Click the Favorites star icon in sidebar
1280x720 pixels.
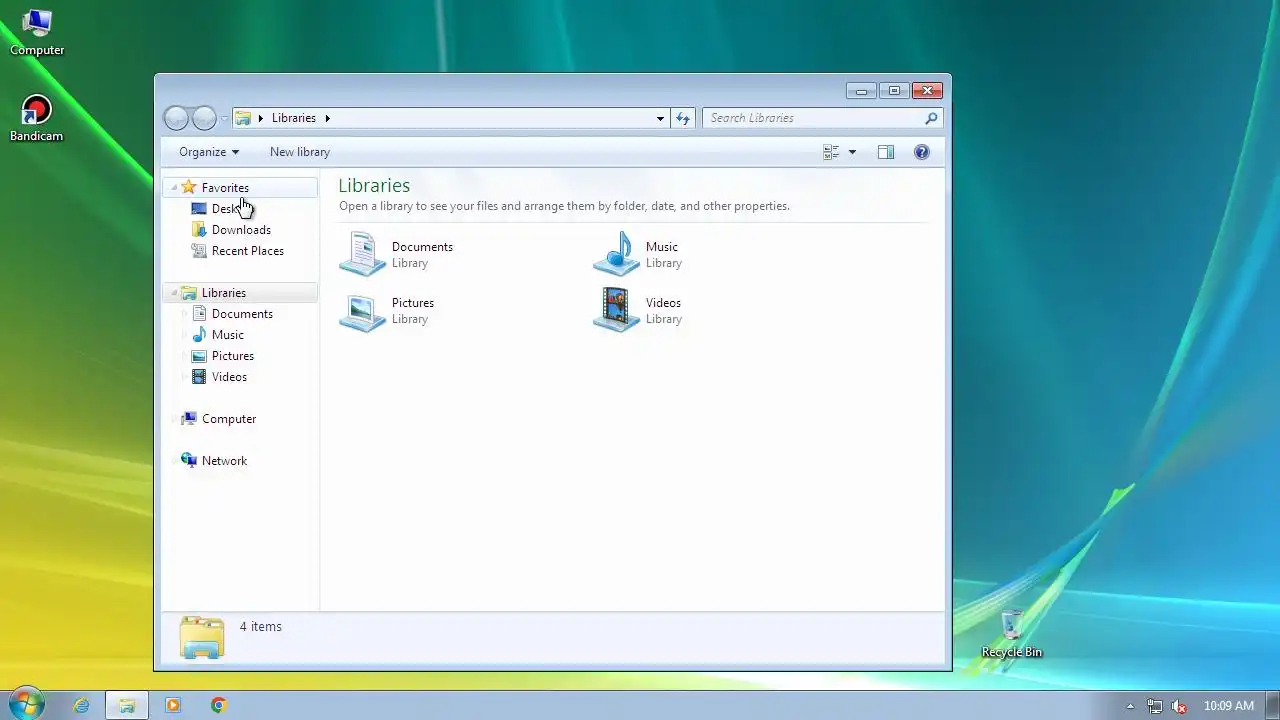coord(189,187)
